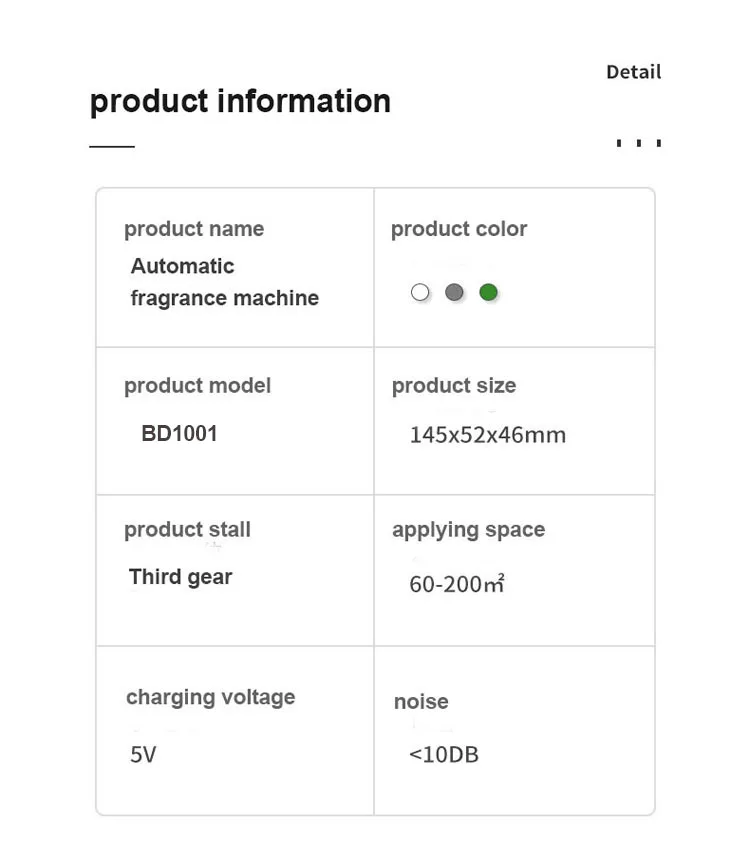Click the 'charging voltage' label
The image size is (750, 850).
coord(210,698)
